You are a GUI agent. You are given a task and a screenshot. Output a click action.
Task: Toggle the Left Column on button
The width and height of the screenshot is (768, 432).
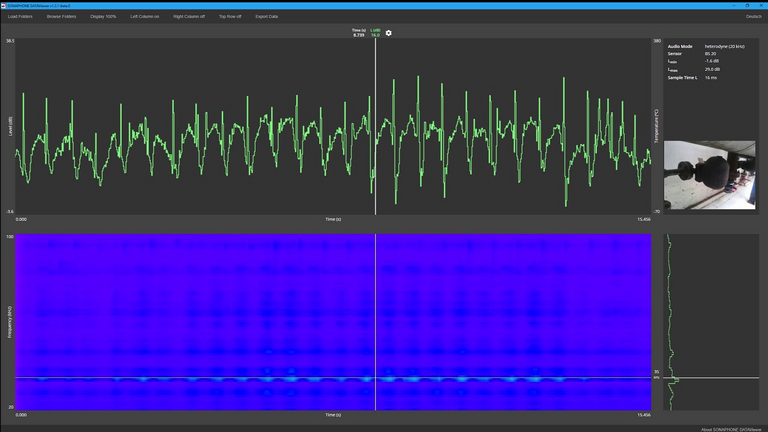click(145, 17)
